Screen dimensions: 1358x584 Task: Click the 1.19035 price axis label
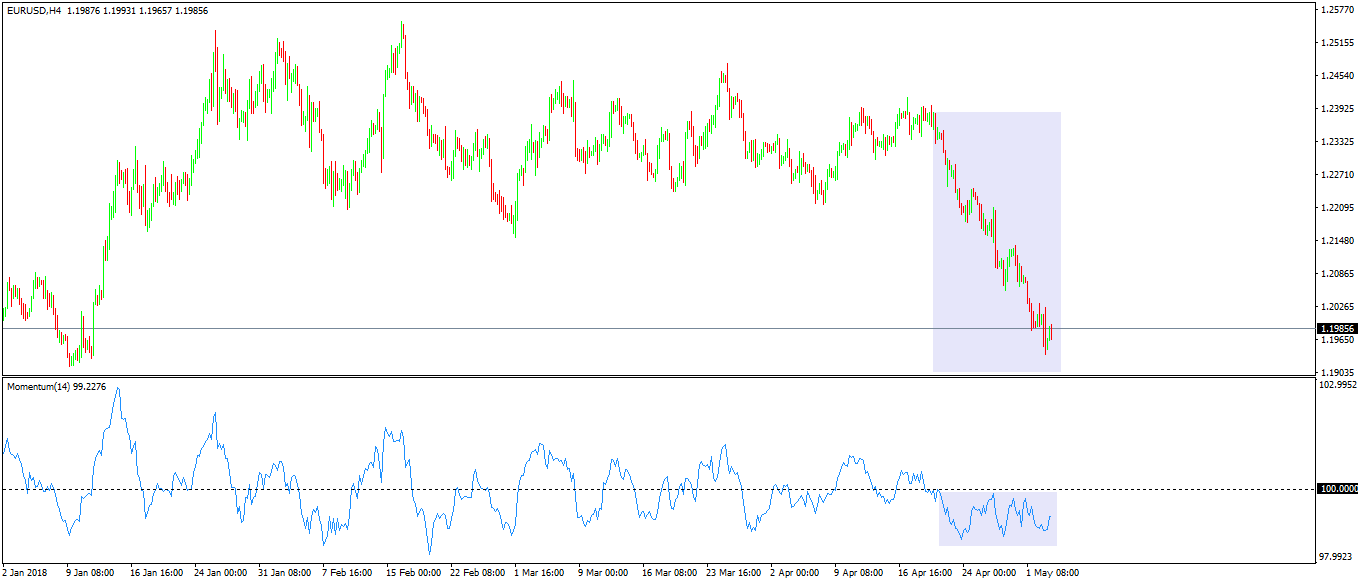(1337, 373)
